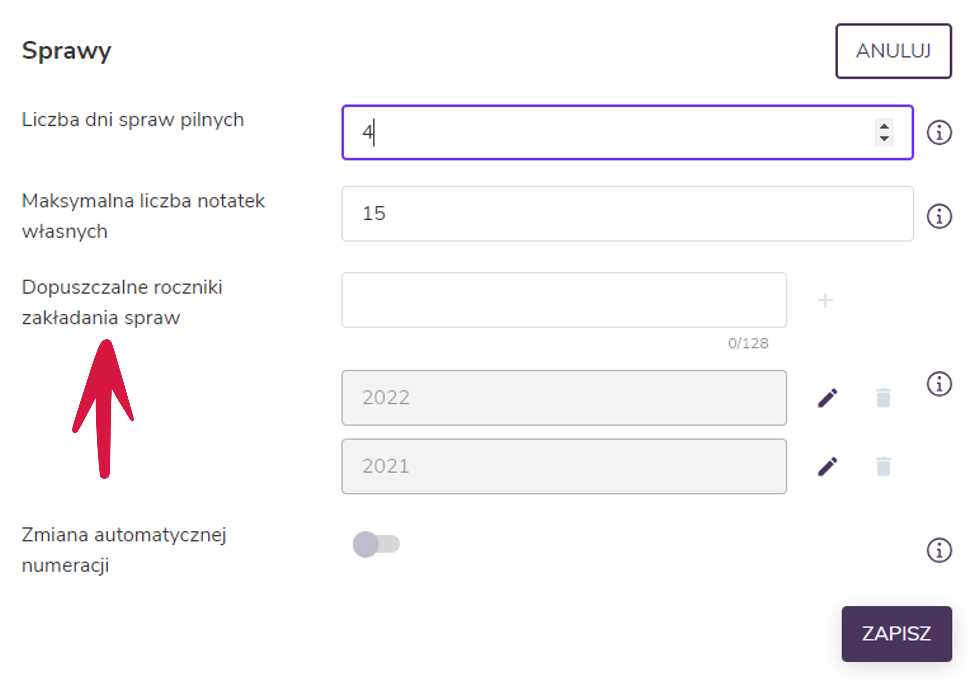Click info icon for Zmiana automatycznej numeracji
This screenshot has height=681, width=972.
tap(939, 550)
